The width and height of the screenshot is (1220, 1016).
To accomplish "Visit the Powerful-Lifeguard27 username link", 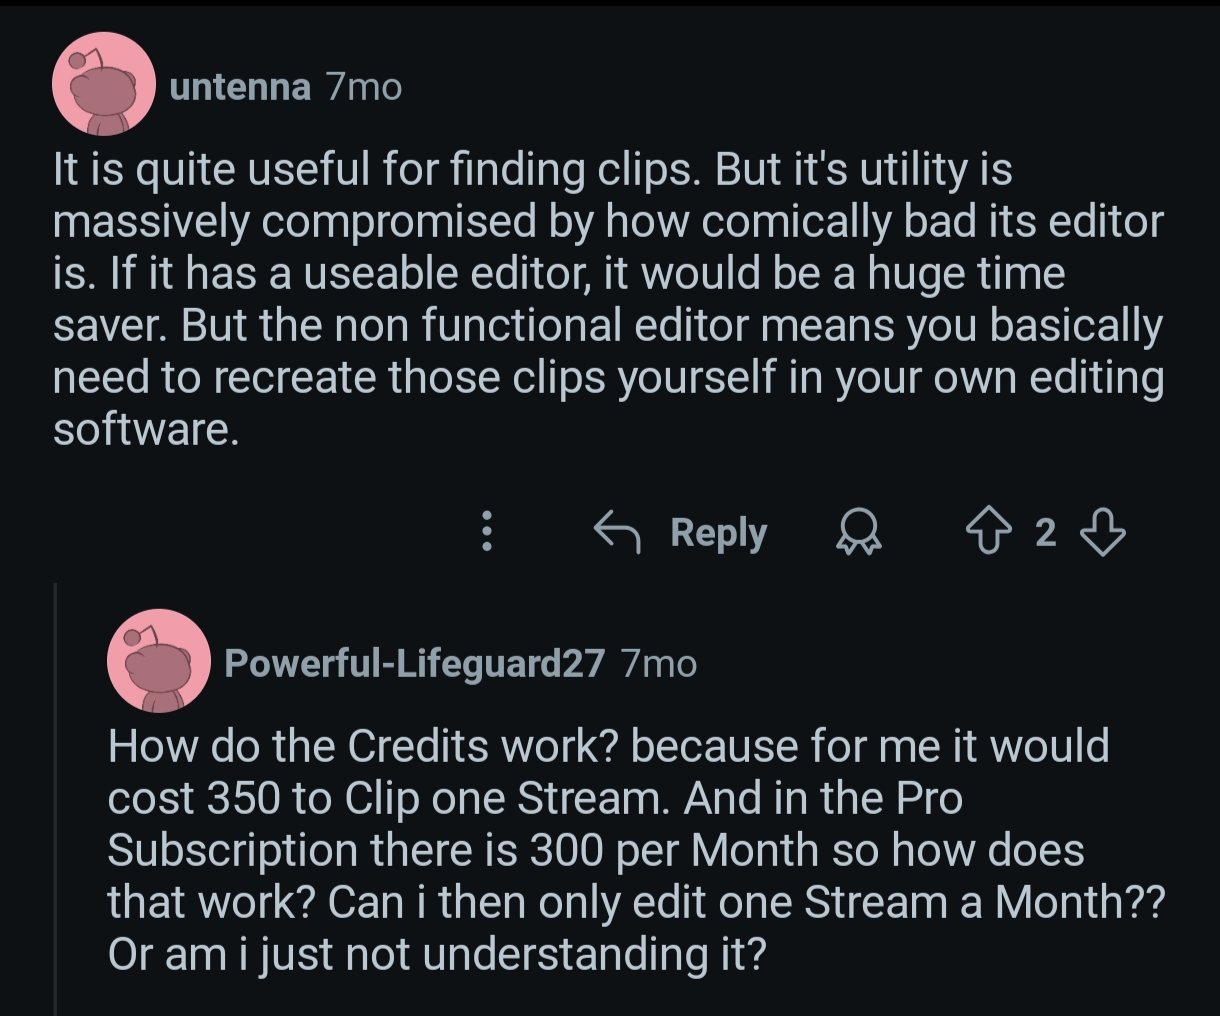I will coord(414,663).
